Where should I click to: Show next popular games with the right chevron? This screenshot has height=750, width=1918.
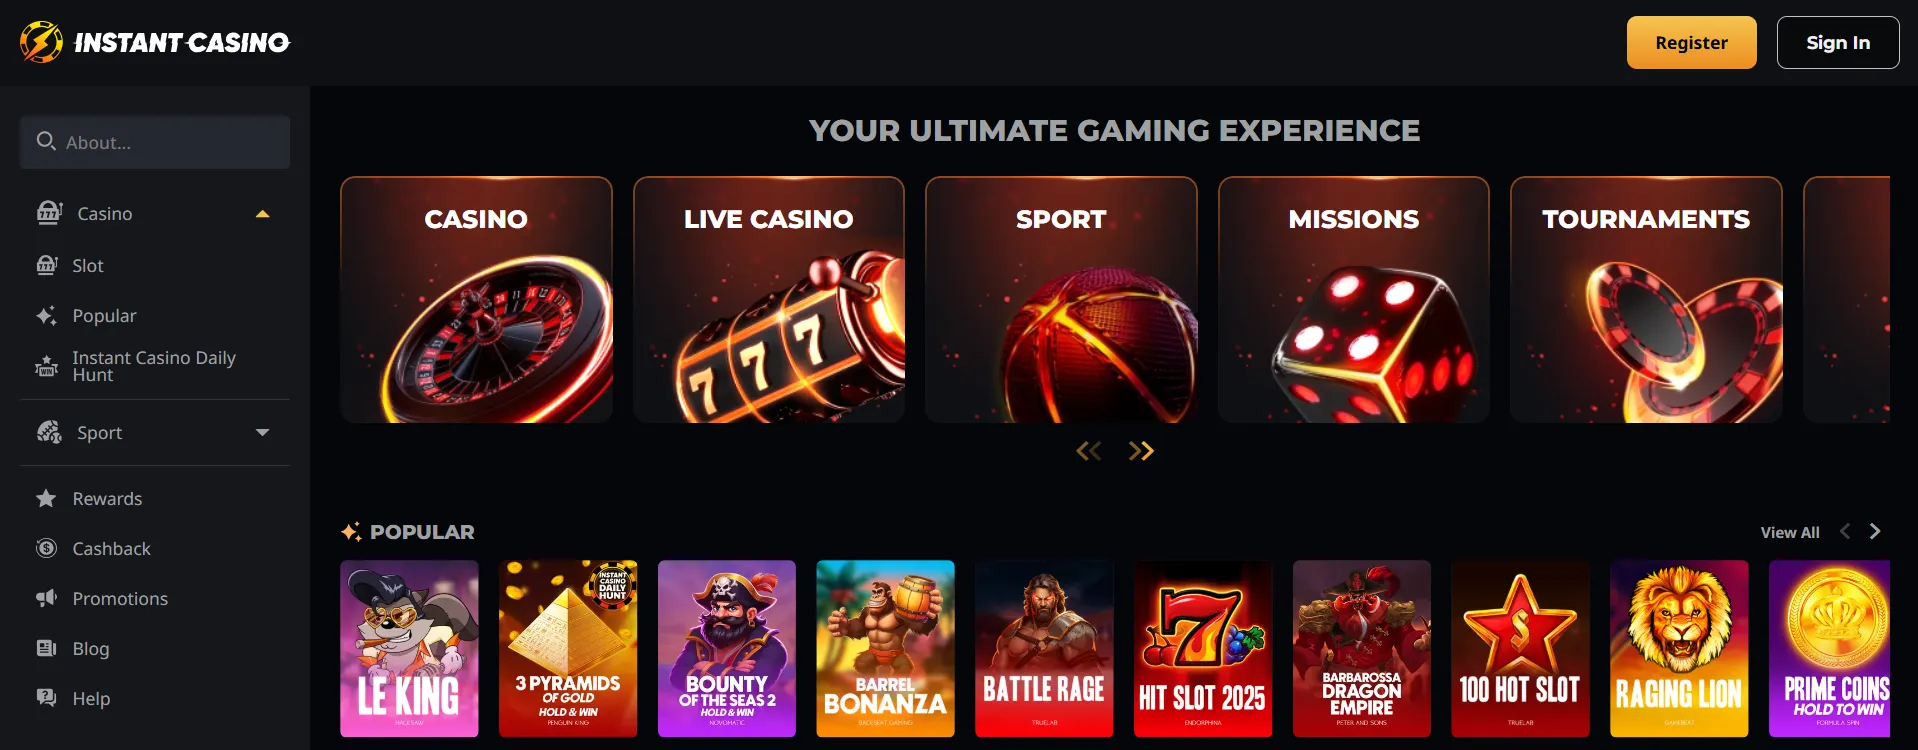coord(1875,532)
